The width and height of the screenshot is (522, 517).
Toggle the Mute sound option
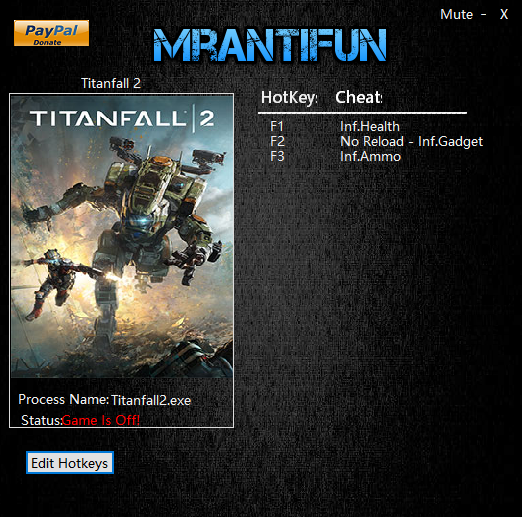(x=456, y=14)
